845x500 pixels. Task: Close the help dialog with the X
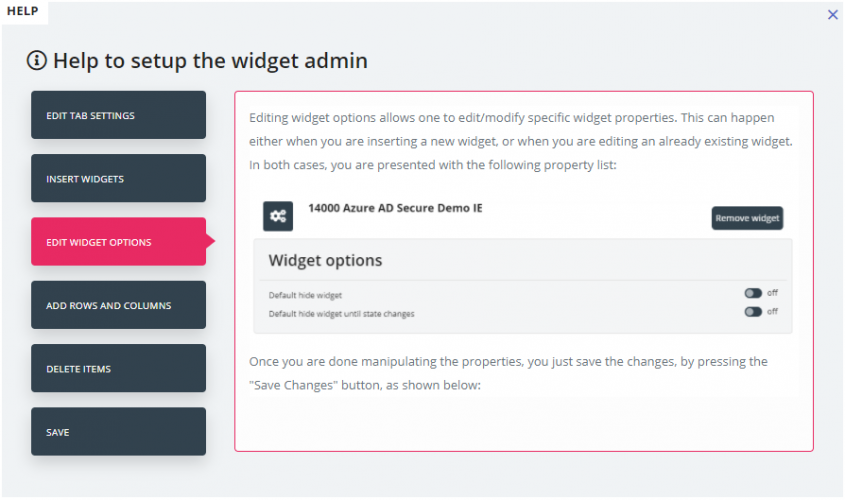coord(833,15)
